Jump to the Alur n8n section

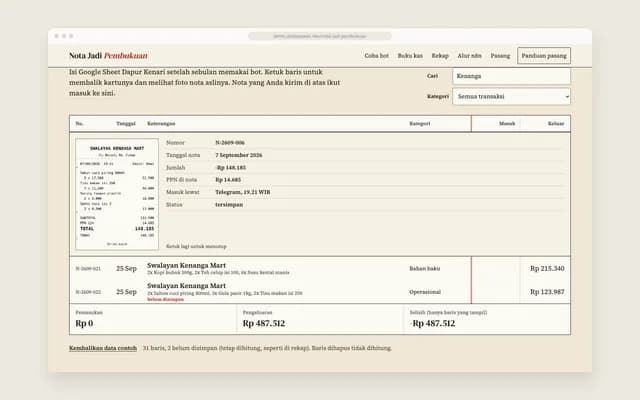point(469,56)
